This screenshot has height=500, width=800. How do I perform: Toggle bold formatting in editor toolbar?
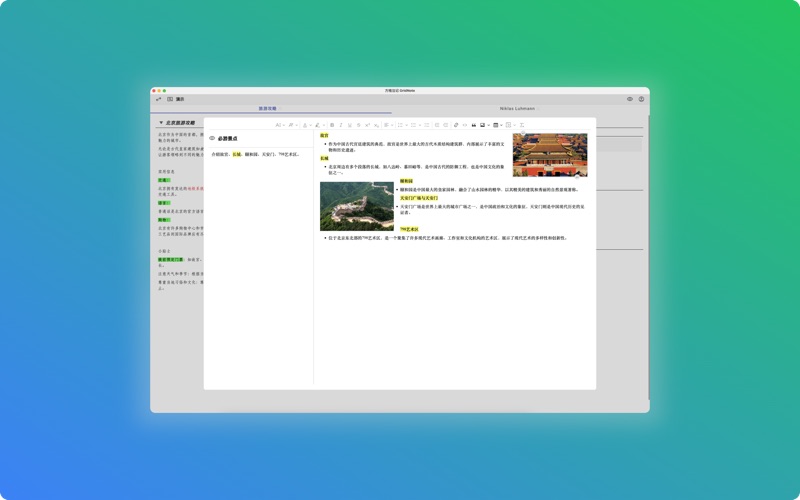pyautogui.click(x=332, y=125)
